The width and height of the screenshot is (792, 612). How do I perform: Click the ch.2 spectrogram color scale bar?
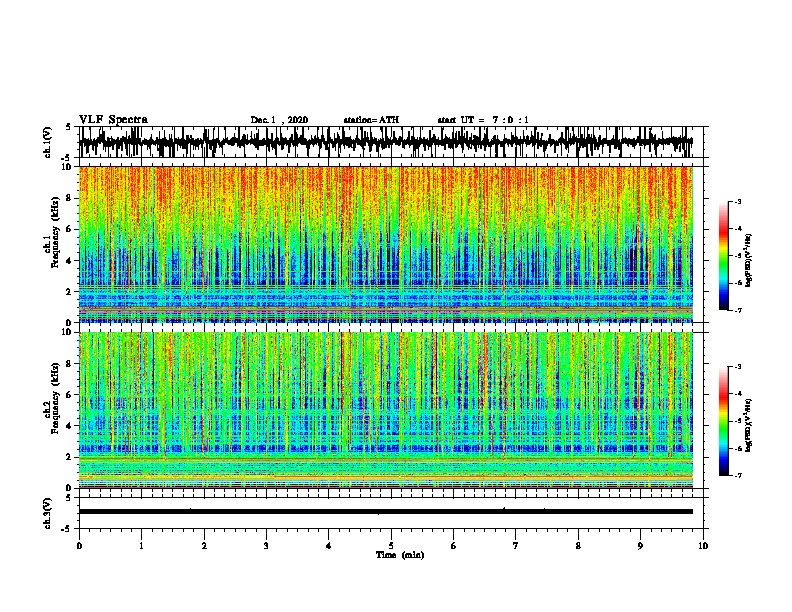[x=723, y=421]
